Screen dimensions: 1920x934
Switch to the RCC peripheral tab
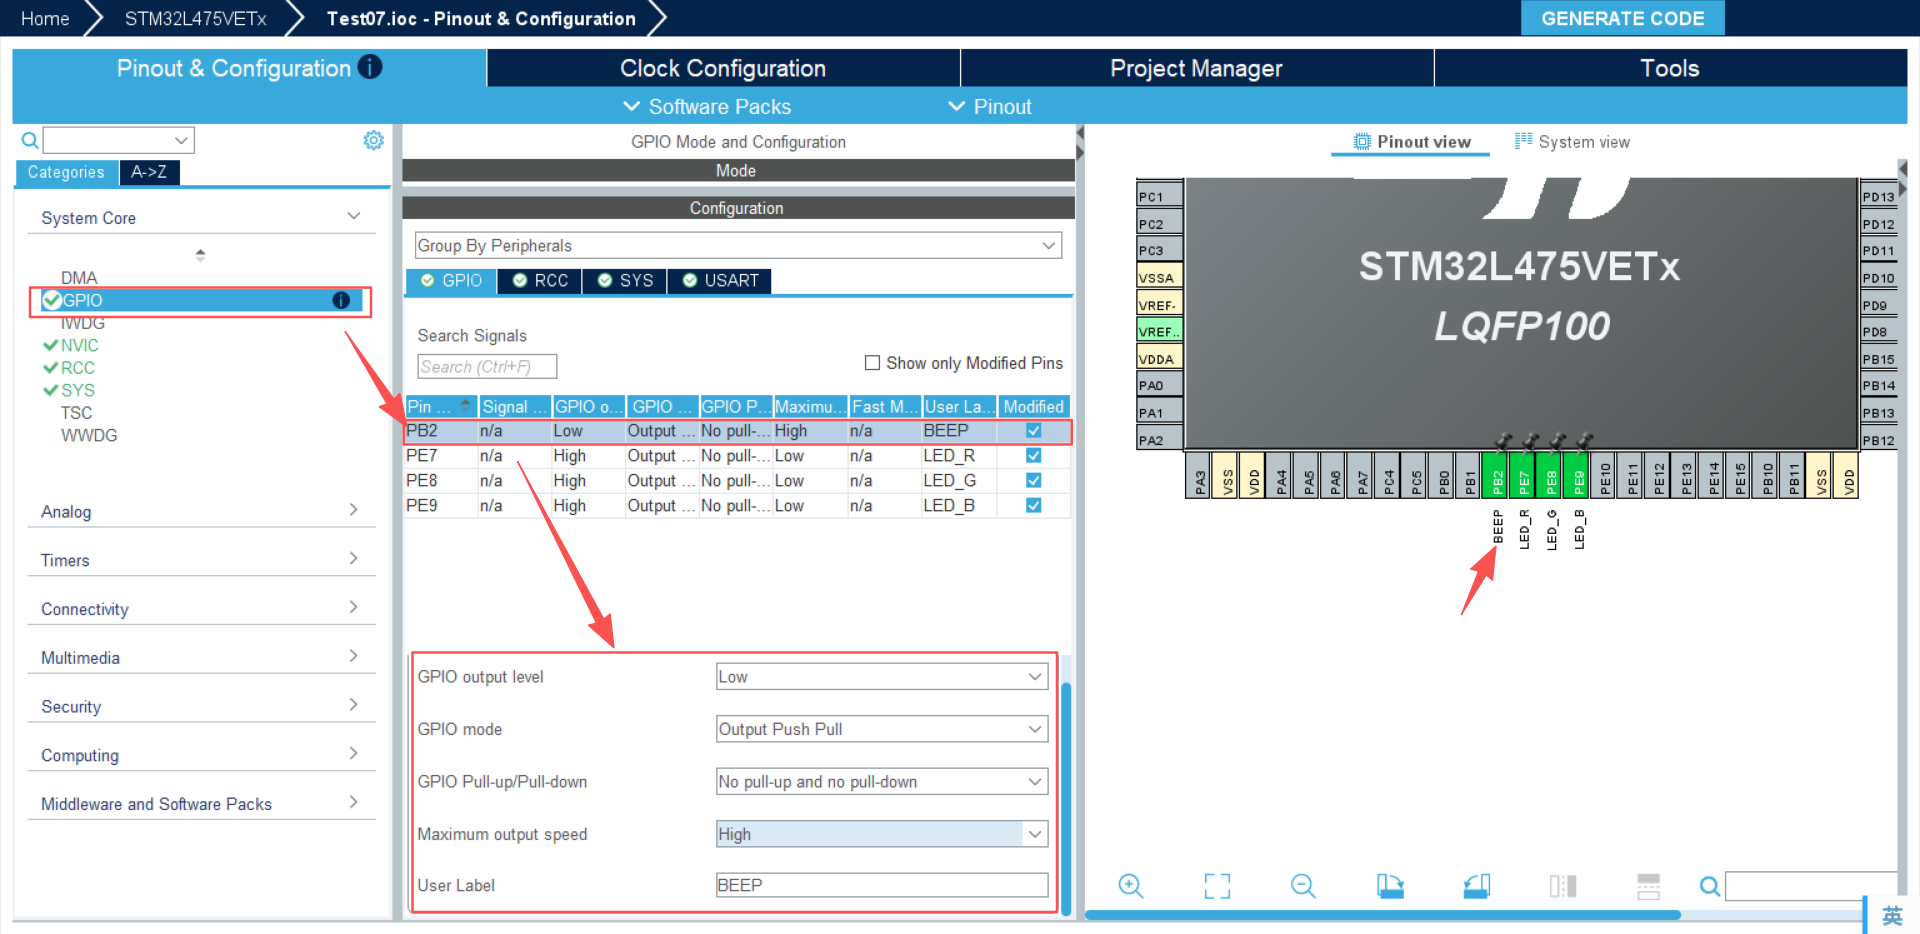(x=540, y=281)
